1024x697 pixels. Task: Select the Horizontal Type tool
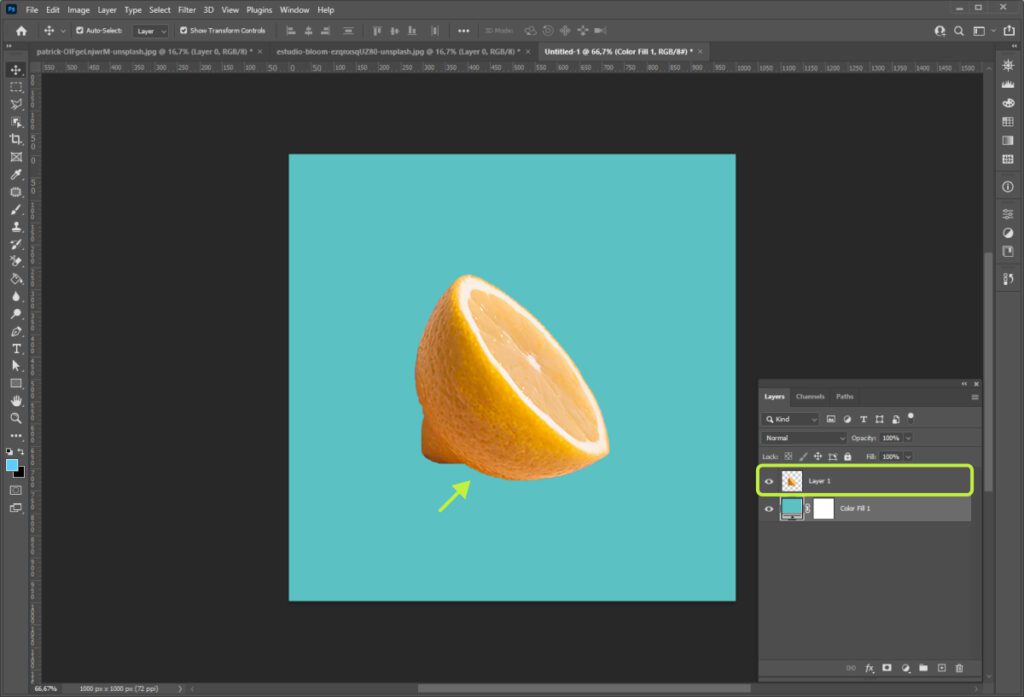pos(16,349)
